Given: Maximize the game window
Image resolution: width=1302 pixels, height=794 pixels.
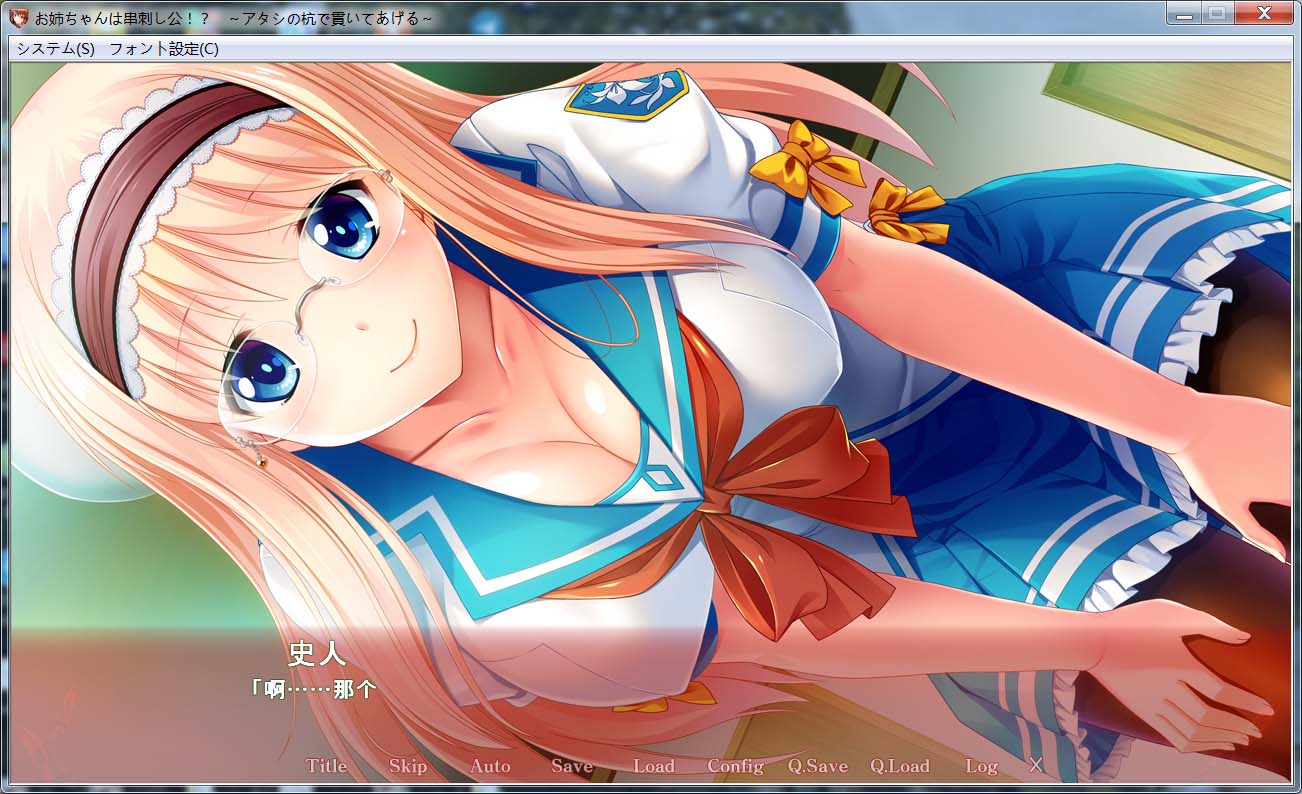Looking at the screenshot, I should [x=1217, y=13].
